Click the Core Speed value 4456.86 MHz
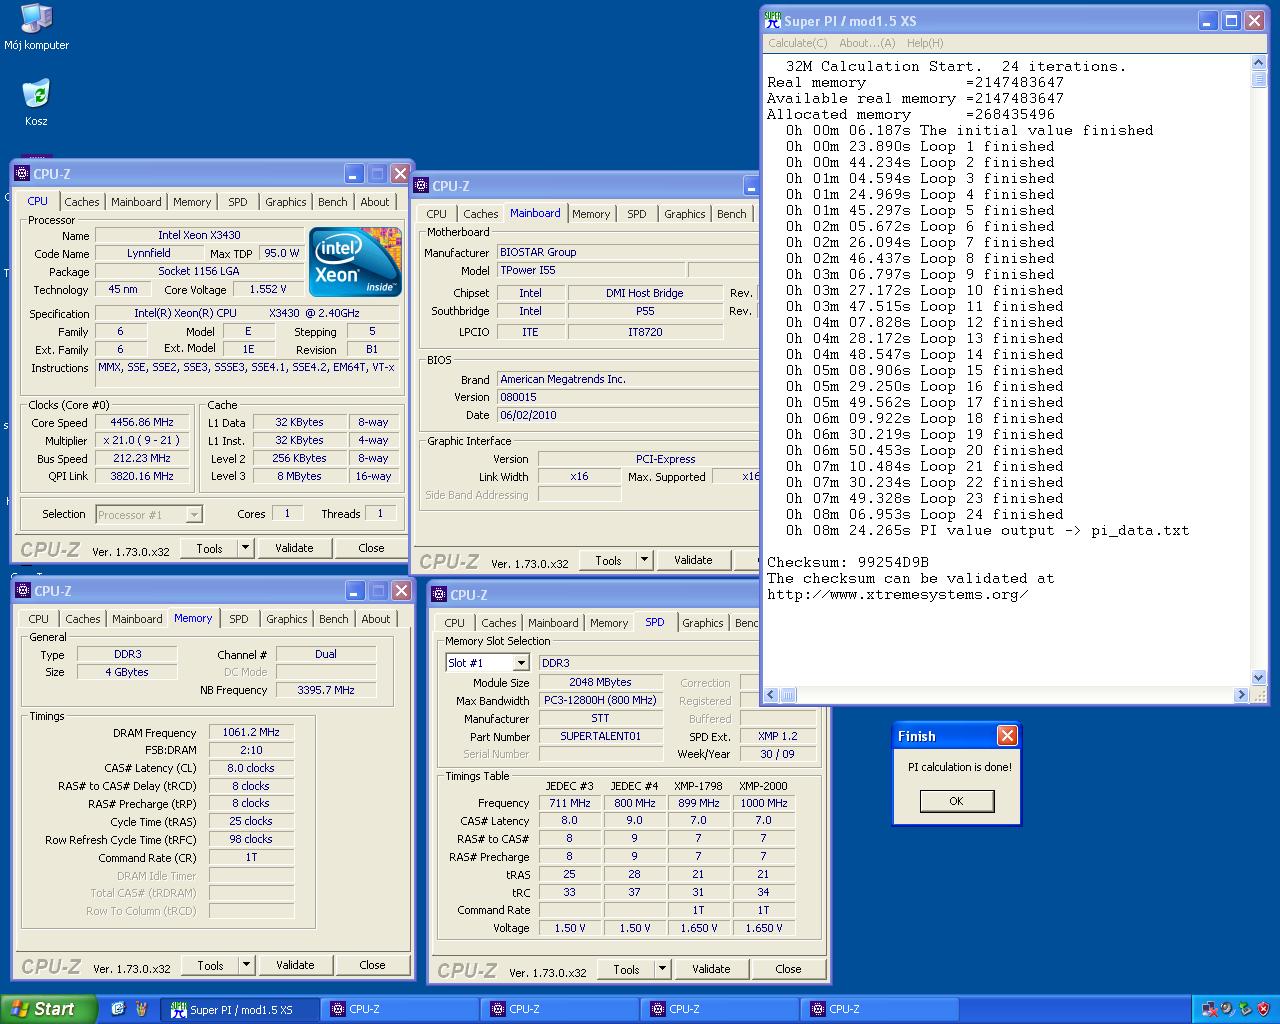 pos(142,422)
